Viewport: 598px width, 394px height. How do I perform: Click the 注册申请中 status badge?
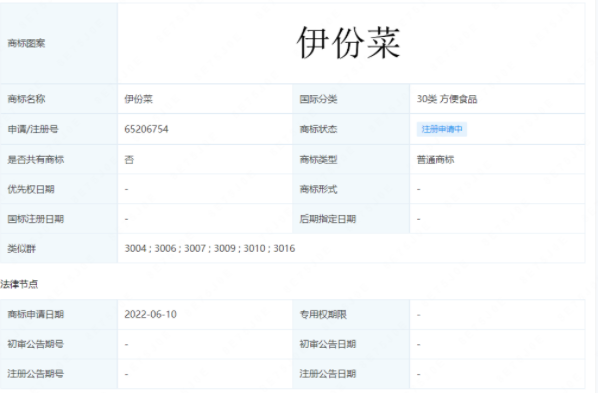click(442, 129)
